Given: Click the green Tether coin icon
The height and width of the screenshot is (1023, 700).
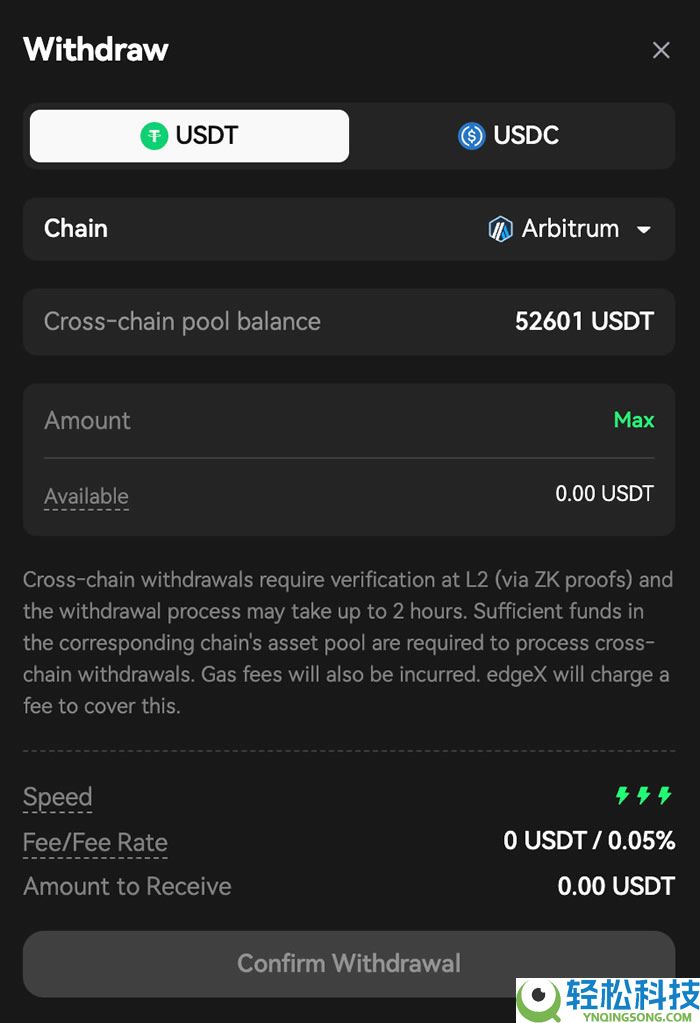Looking at the screenshot, I should pyautogui.click(x=154, y=136).
